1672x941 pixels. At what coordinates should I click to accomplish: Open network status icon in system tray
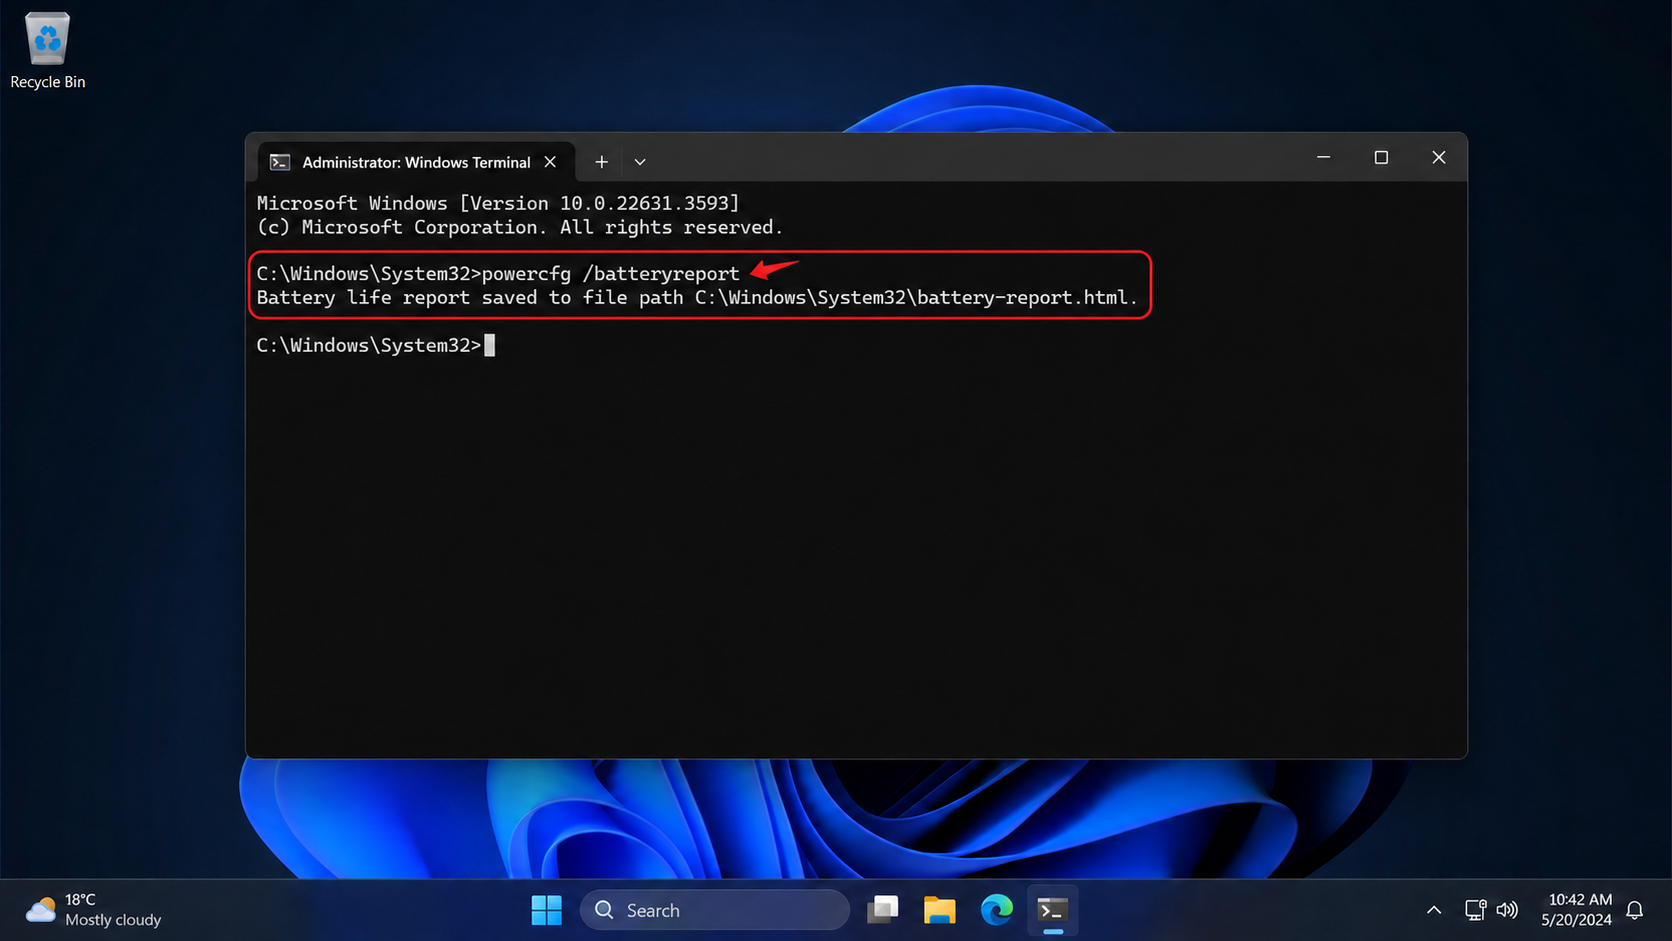1475,910
